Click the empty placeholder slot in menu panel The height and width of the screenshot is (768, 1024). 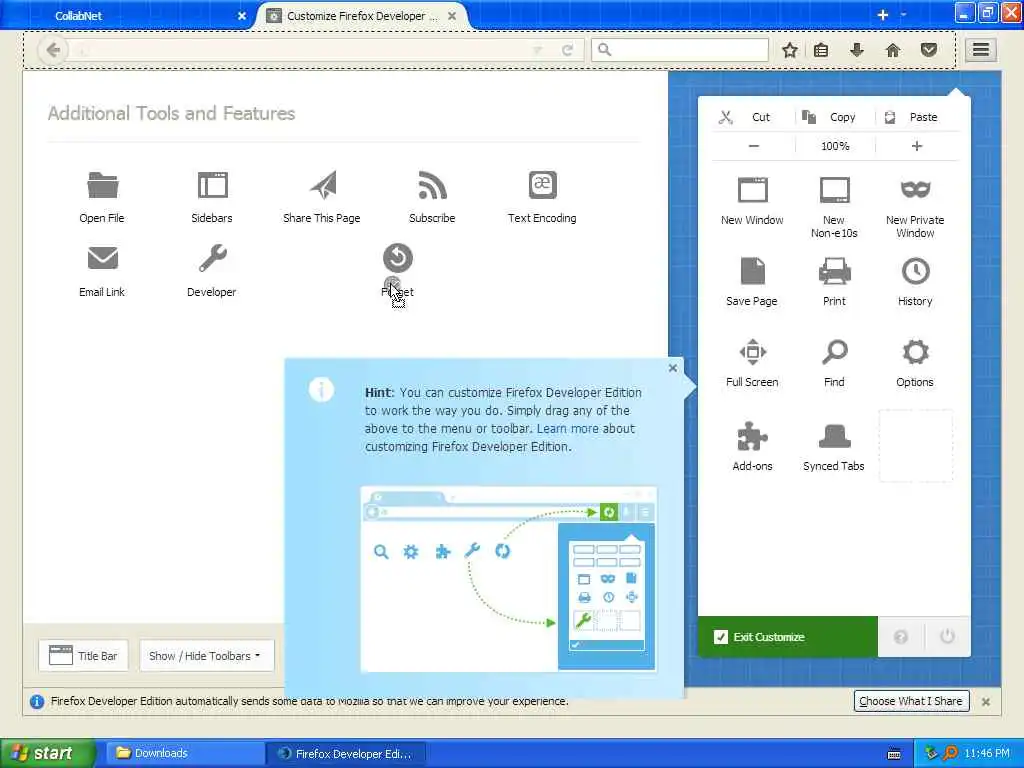916,446
